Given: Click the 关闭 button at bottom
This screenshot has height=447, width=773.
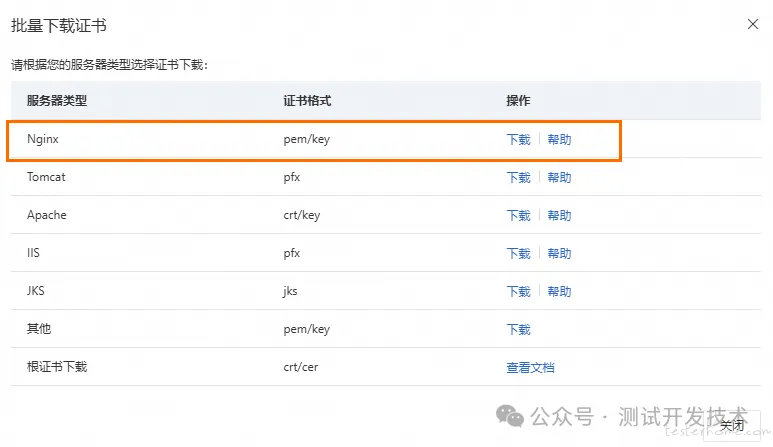Looking at the screenshot, I should coord(732,425).
